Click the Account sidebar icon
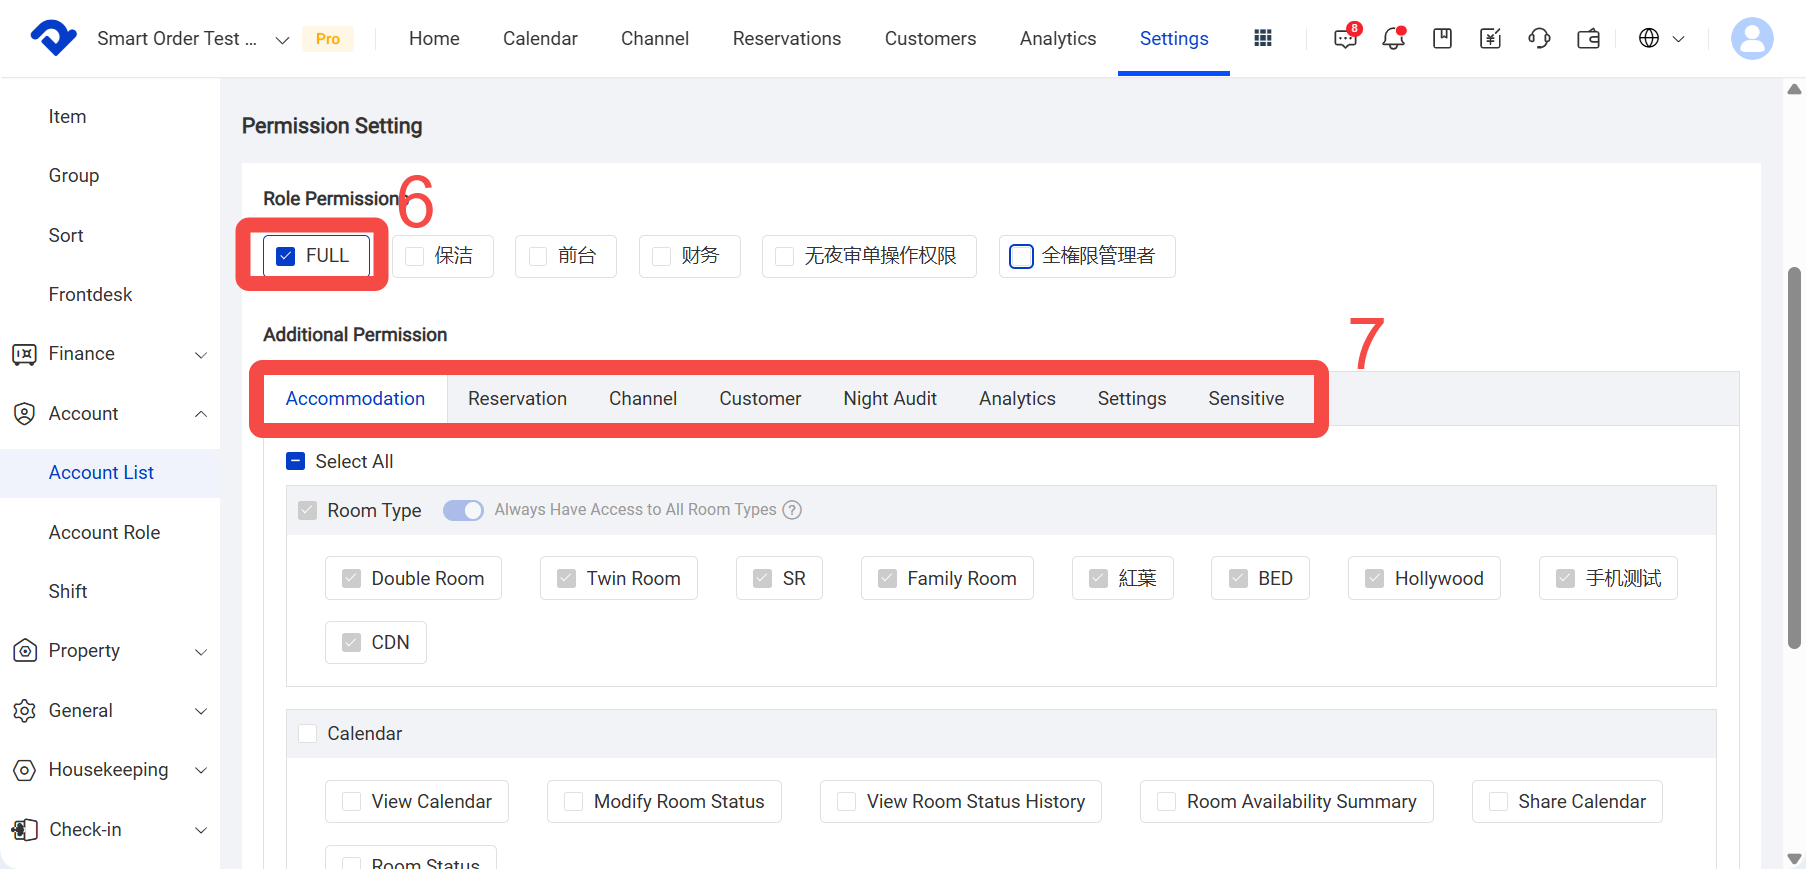This screenshot has width=1806, height=869. click(x=25, y=413)
